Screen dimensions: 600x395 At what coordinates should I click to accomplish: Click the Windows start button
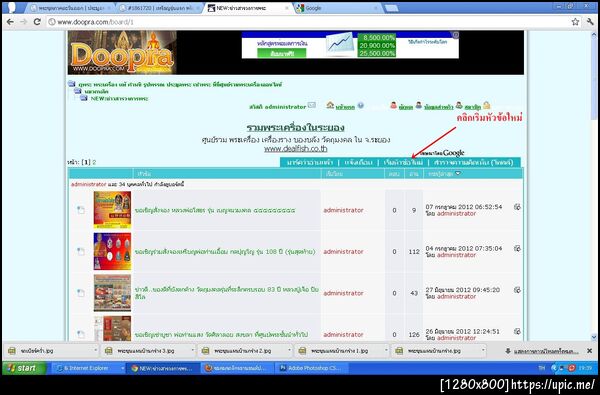point(24,368)
